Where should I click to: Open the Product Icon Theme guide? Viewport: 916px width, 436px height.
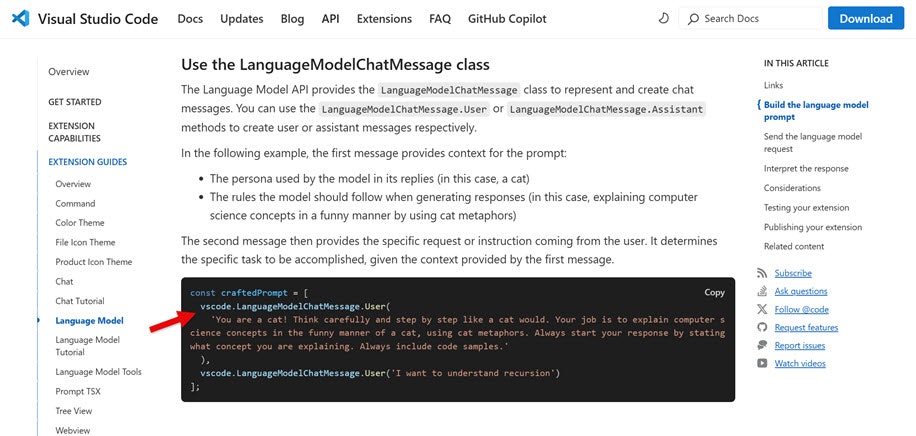click(93, 262)
